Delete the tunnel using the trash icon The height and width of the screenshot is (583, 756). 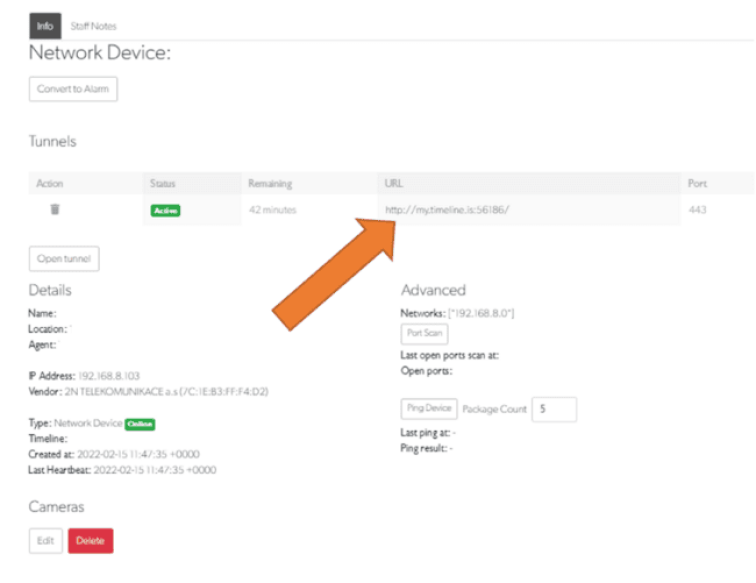click(55, 209)
